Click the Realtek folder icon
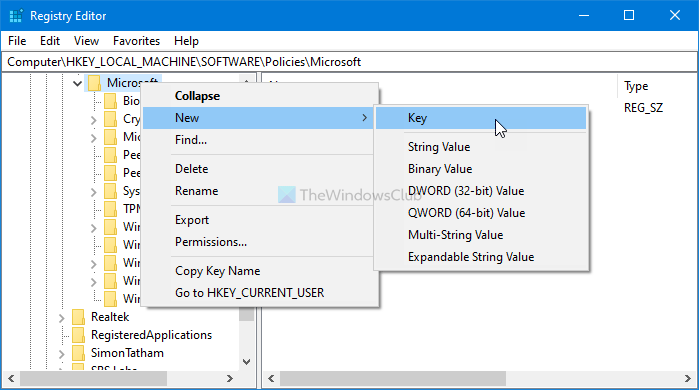 [x=78, y=317]
